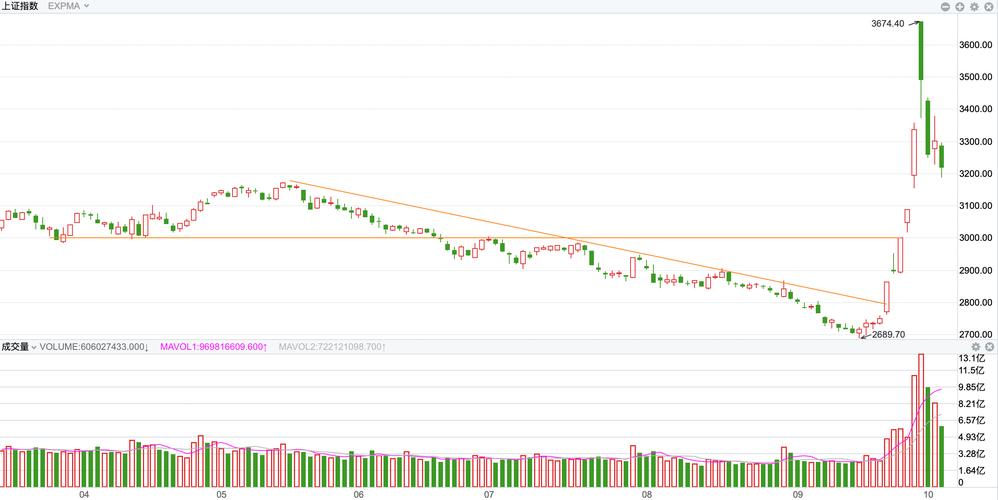
Task: Click the 13.1亿 volume axis label
Action: [x=971, y=358]
